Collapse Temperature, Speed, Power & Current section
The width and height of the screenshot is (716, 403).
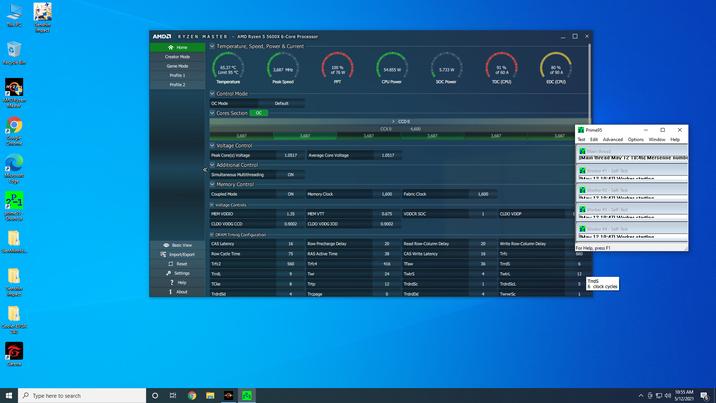212,46
